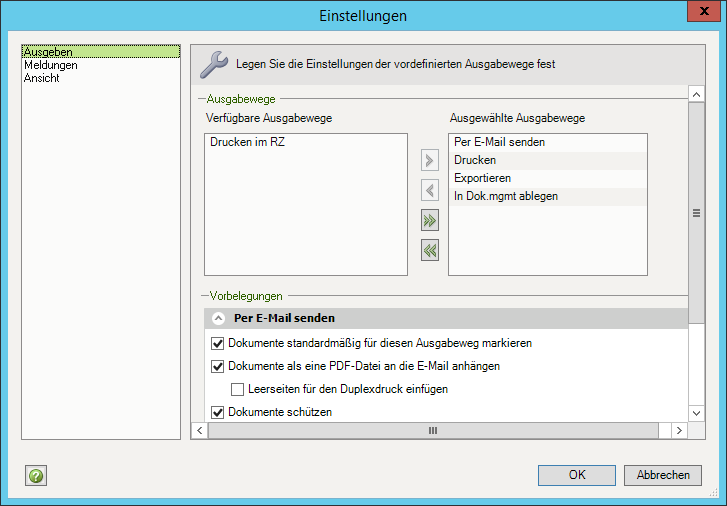
Task: Click the double left arrow remove-all button
Action: [x=430, y=250]
